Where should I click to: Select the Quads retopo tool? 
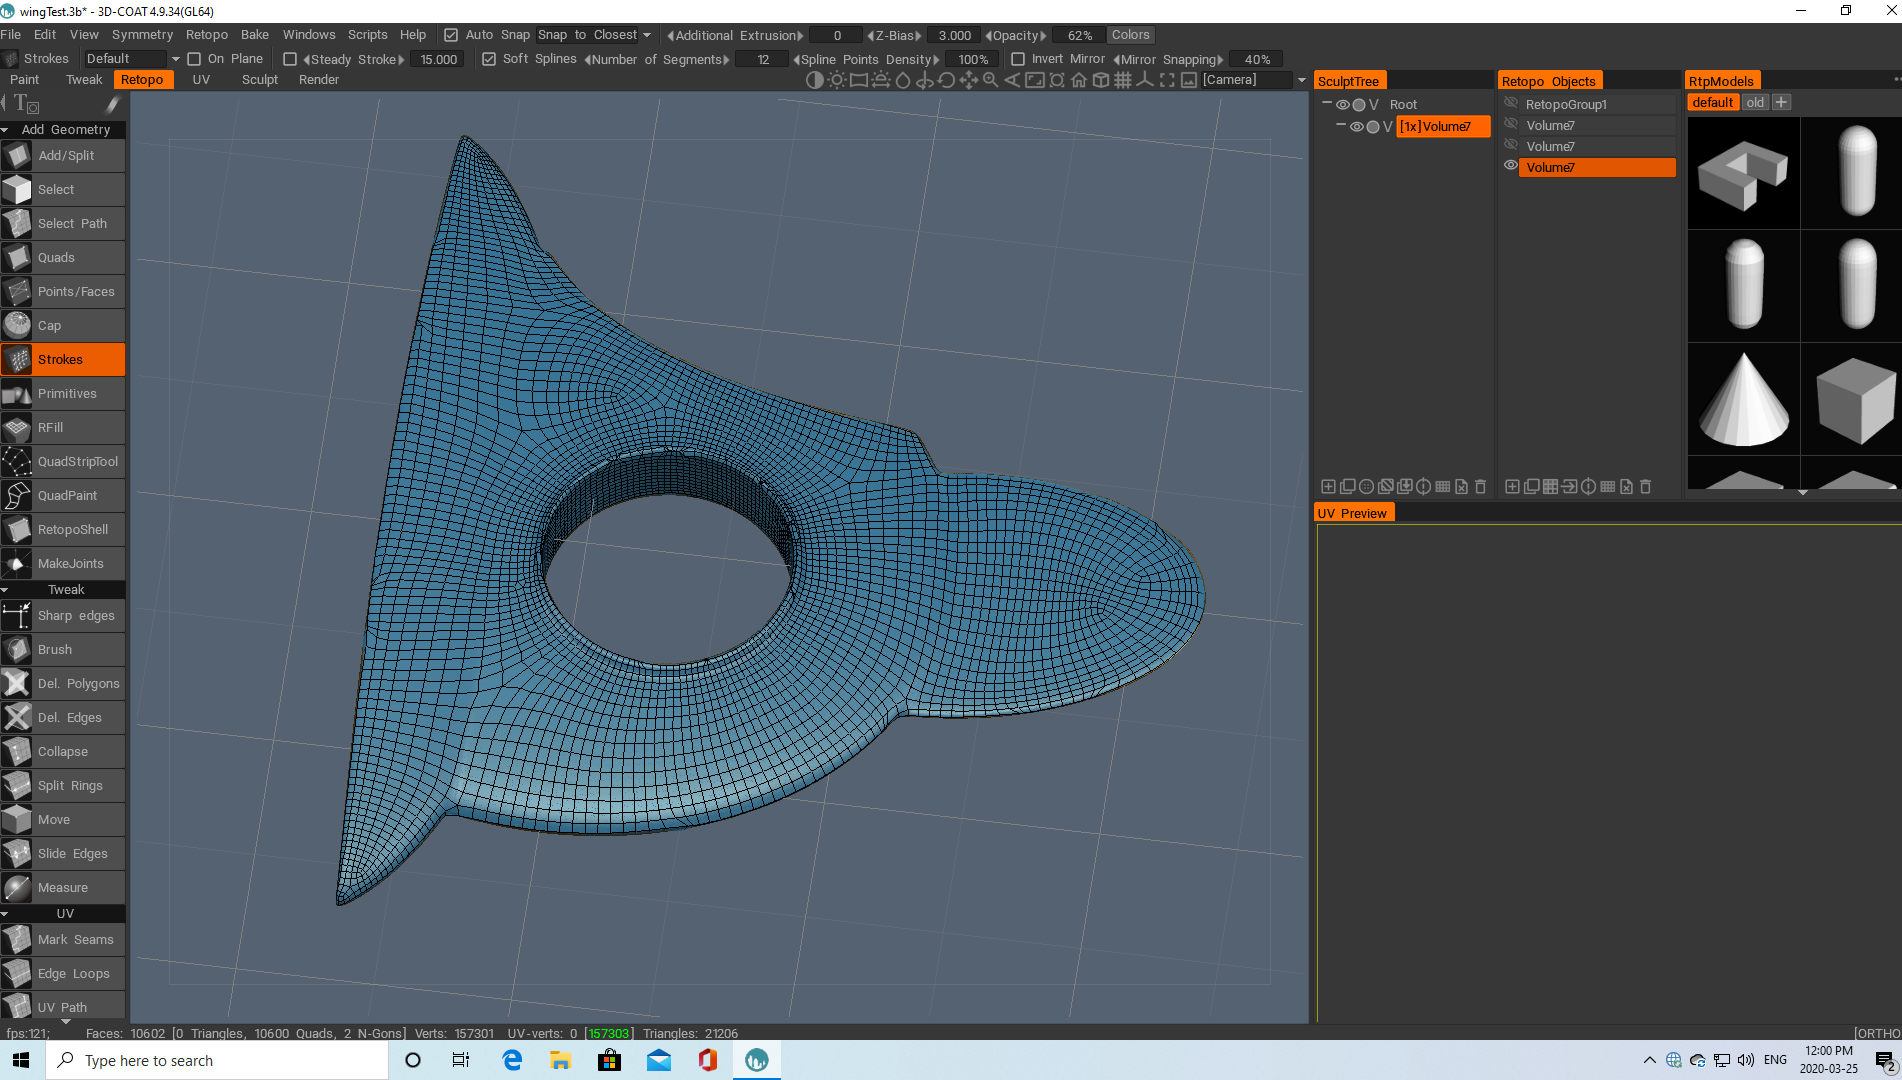[x=62, y=257]
